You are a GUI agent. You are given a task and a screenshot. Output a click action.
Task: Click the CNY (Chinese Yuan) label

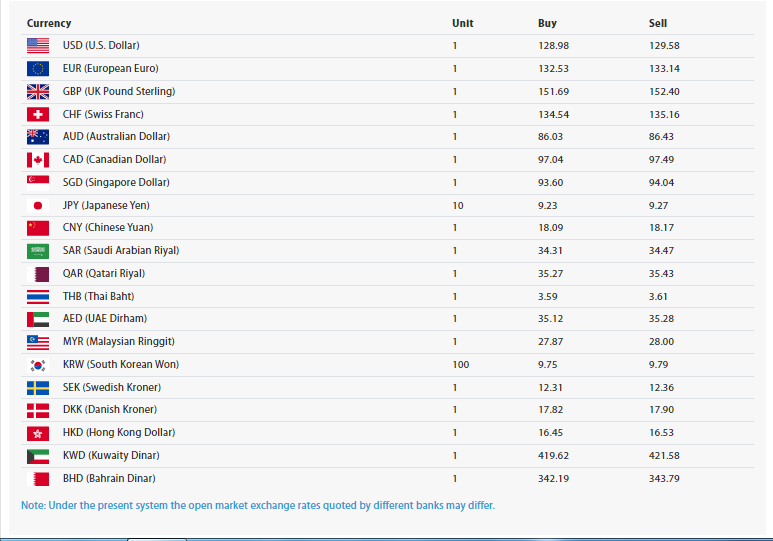tap(108, 228)
